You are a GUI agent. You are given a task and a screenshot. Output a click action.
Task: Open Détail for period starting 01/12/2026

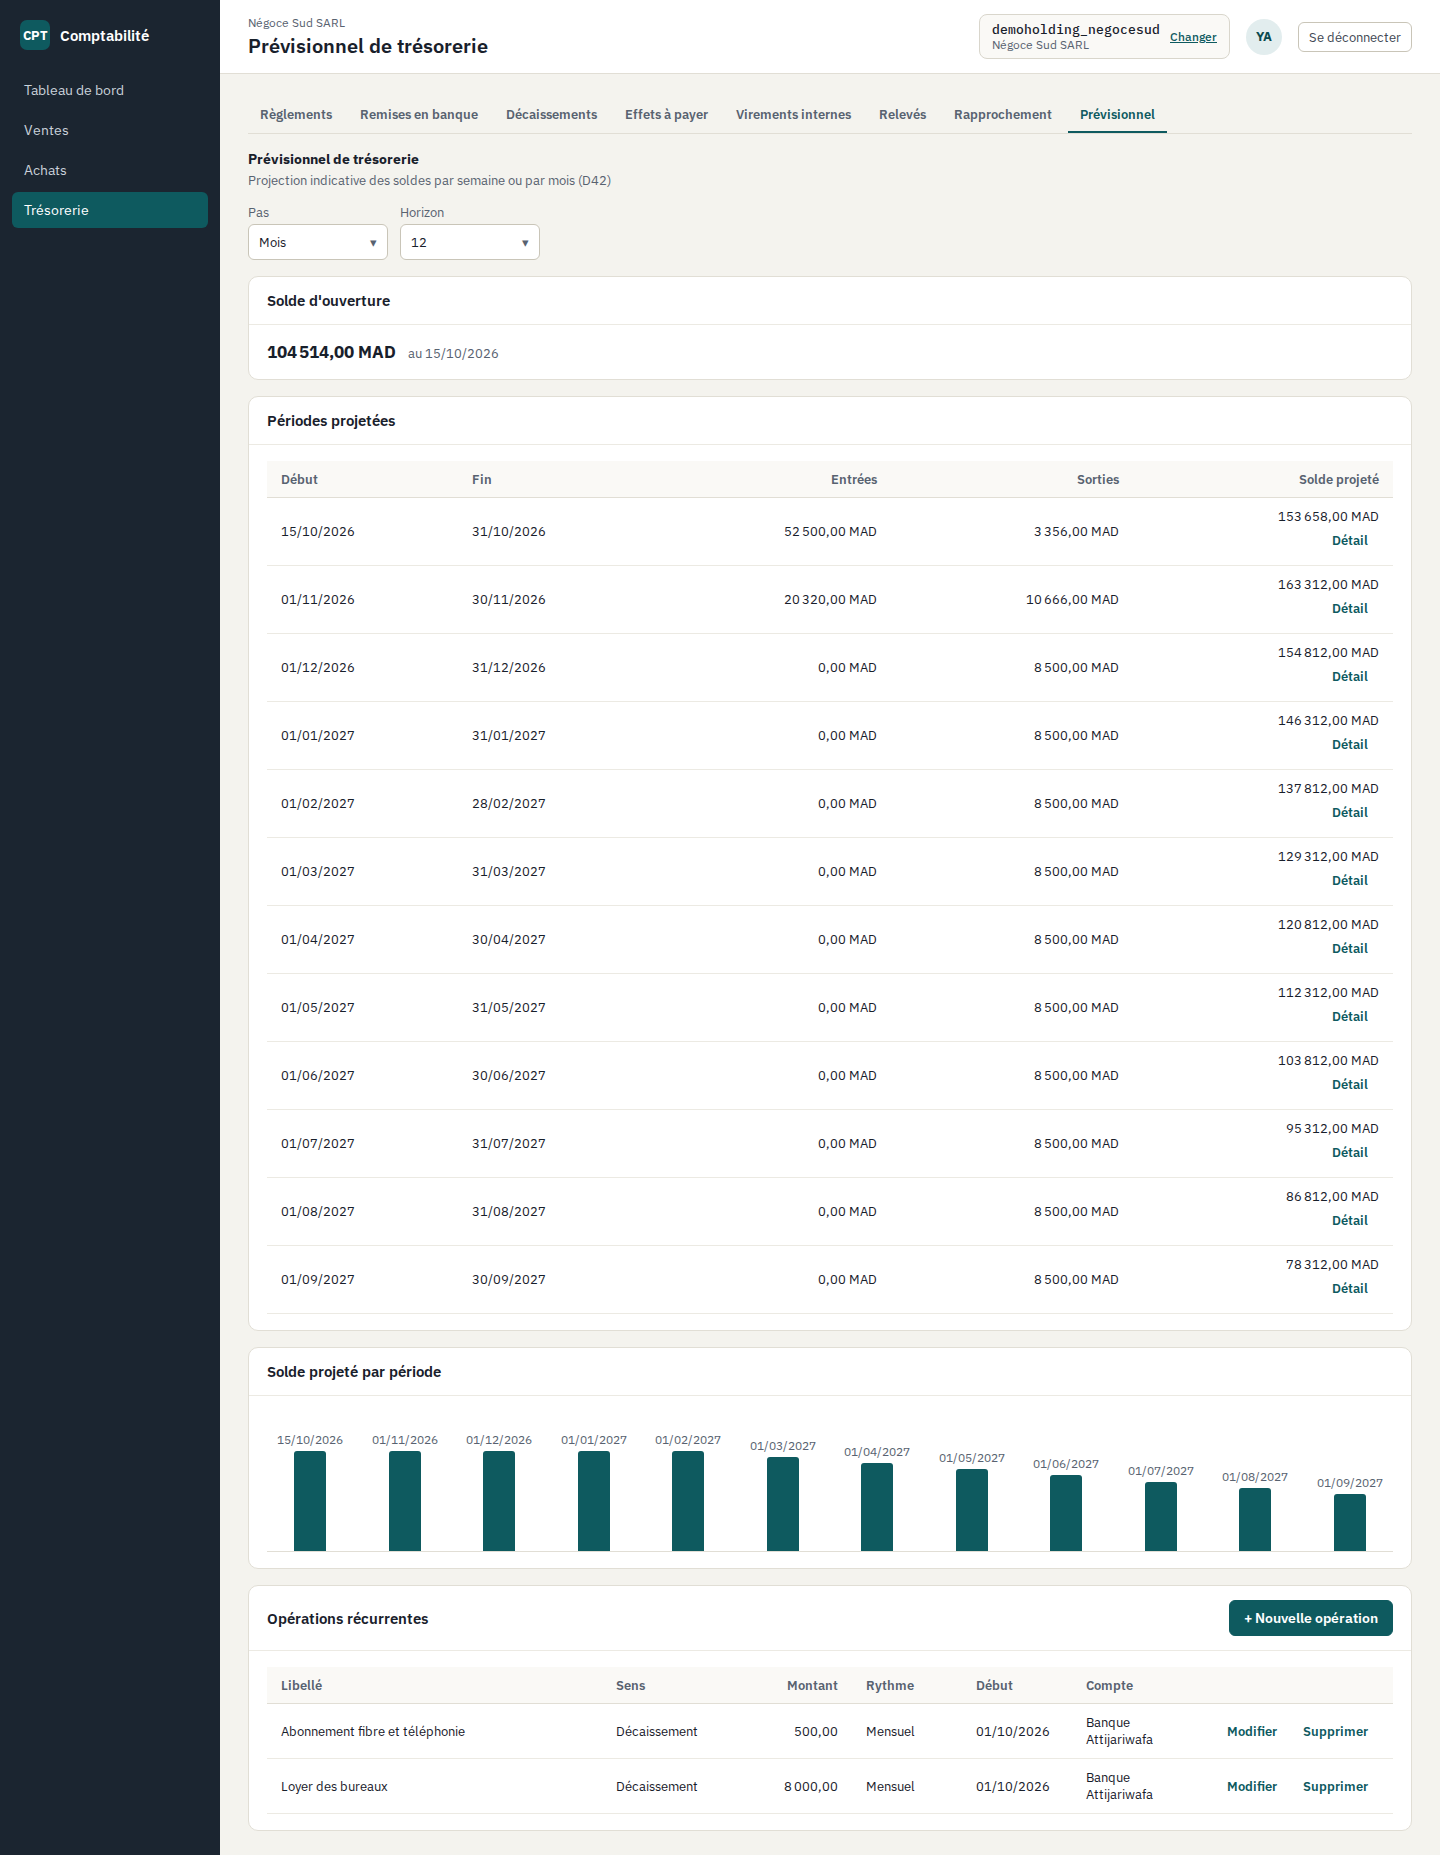coord(1350,676)
